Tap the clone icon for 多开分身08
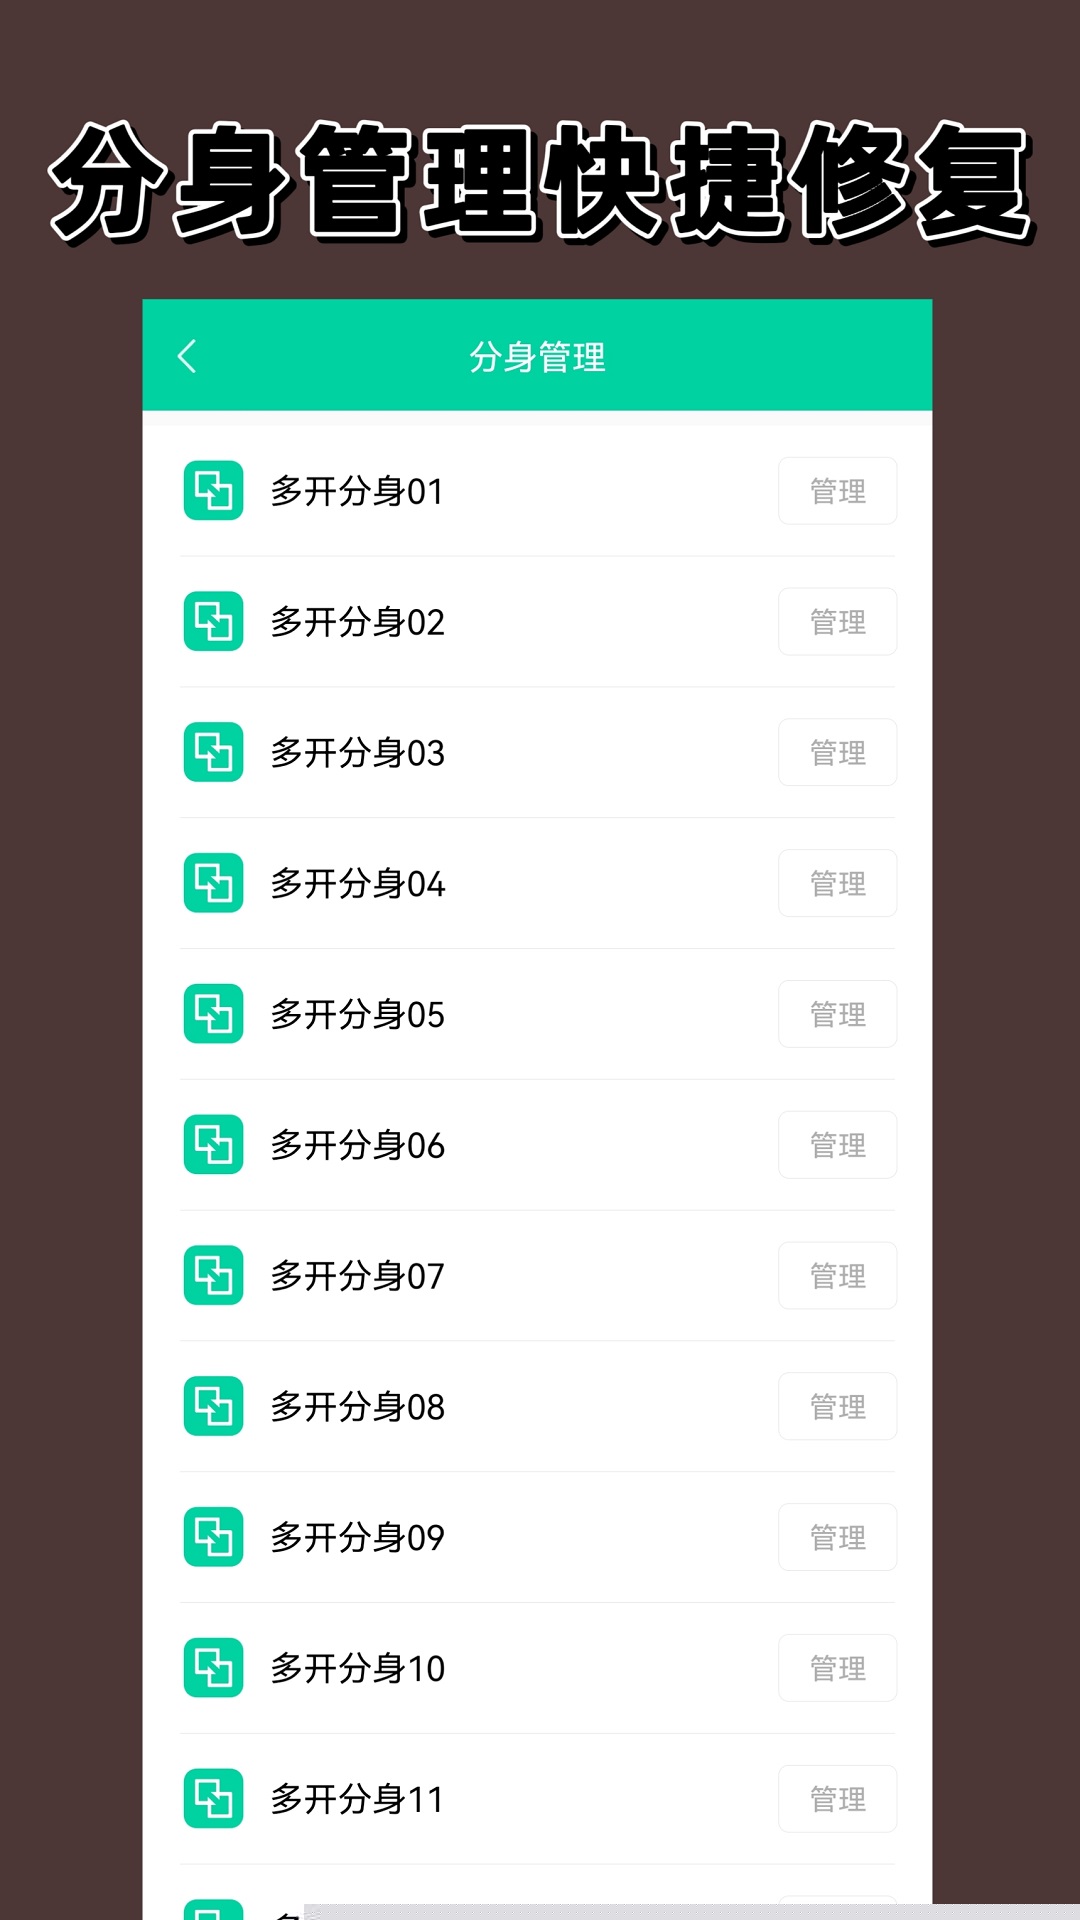Image resolution: width=1080 pixels, height=1920 pixels. click(x=213, y=1406)
